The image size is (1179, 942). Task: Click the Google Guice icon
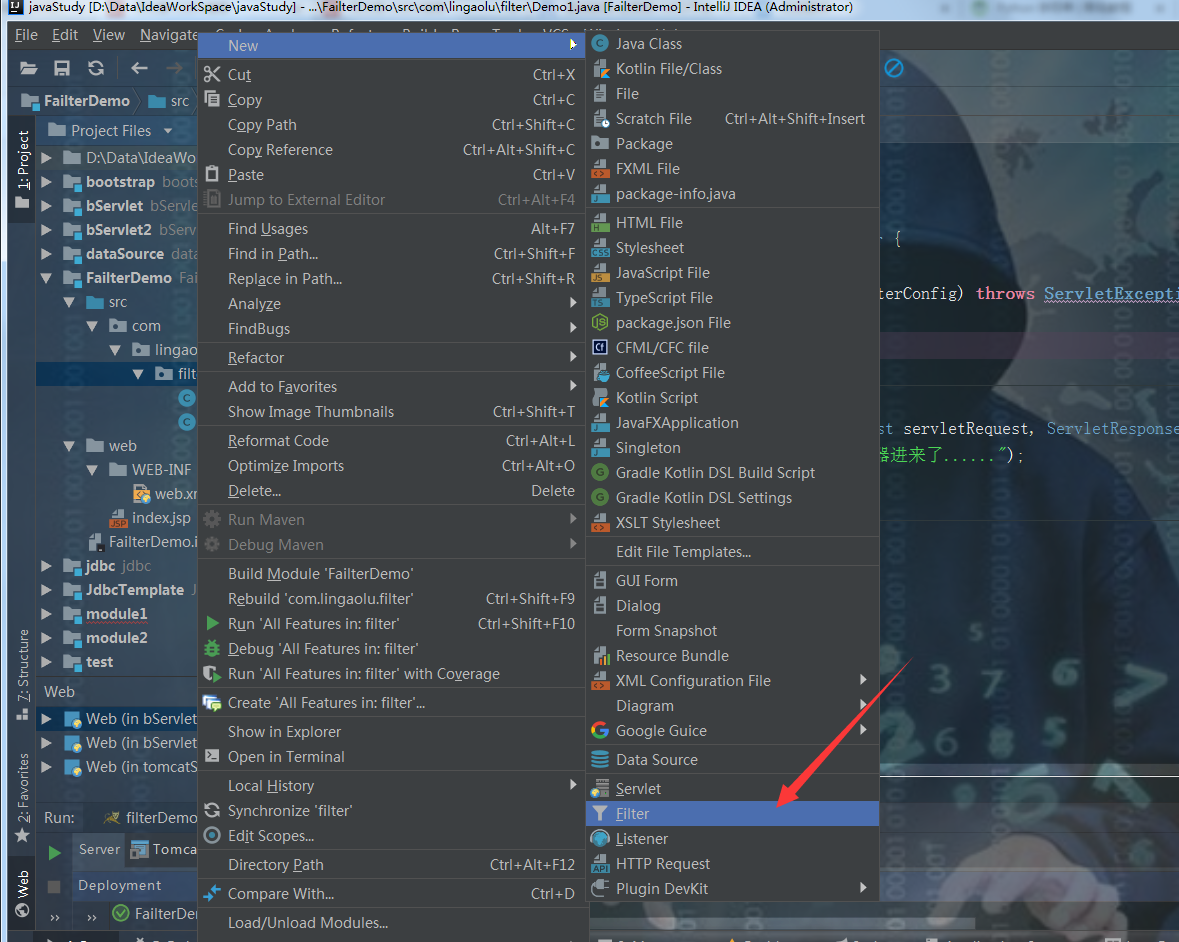pos(600,730)
